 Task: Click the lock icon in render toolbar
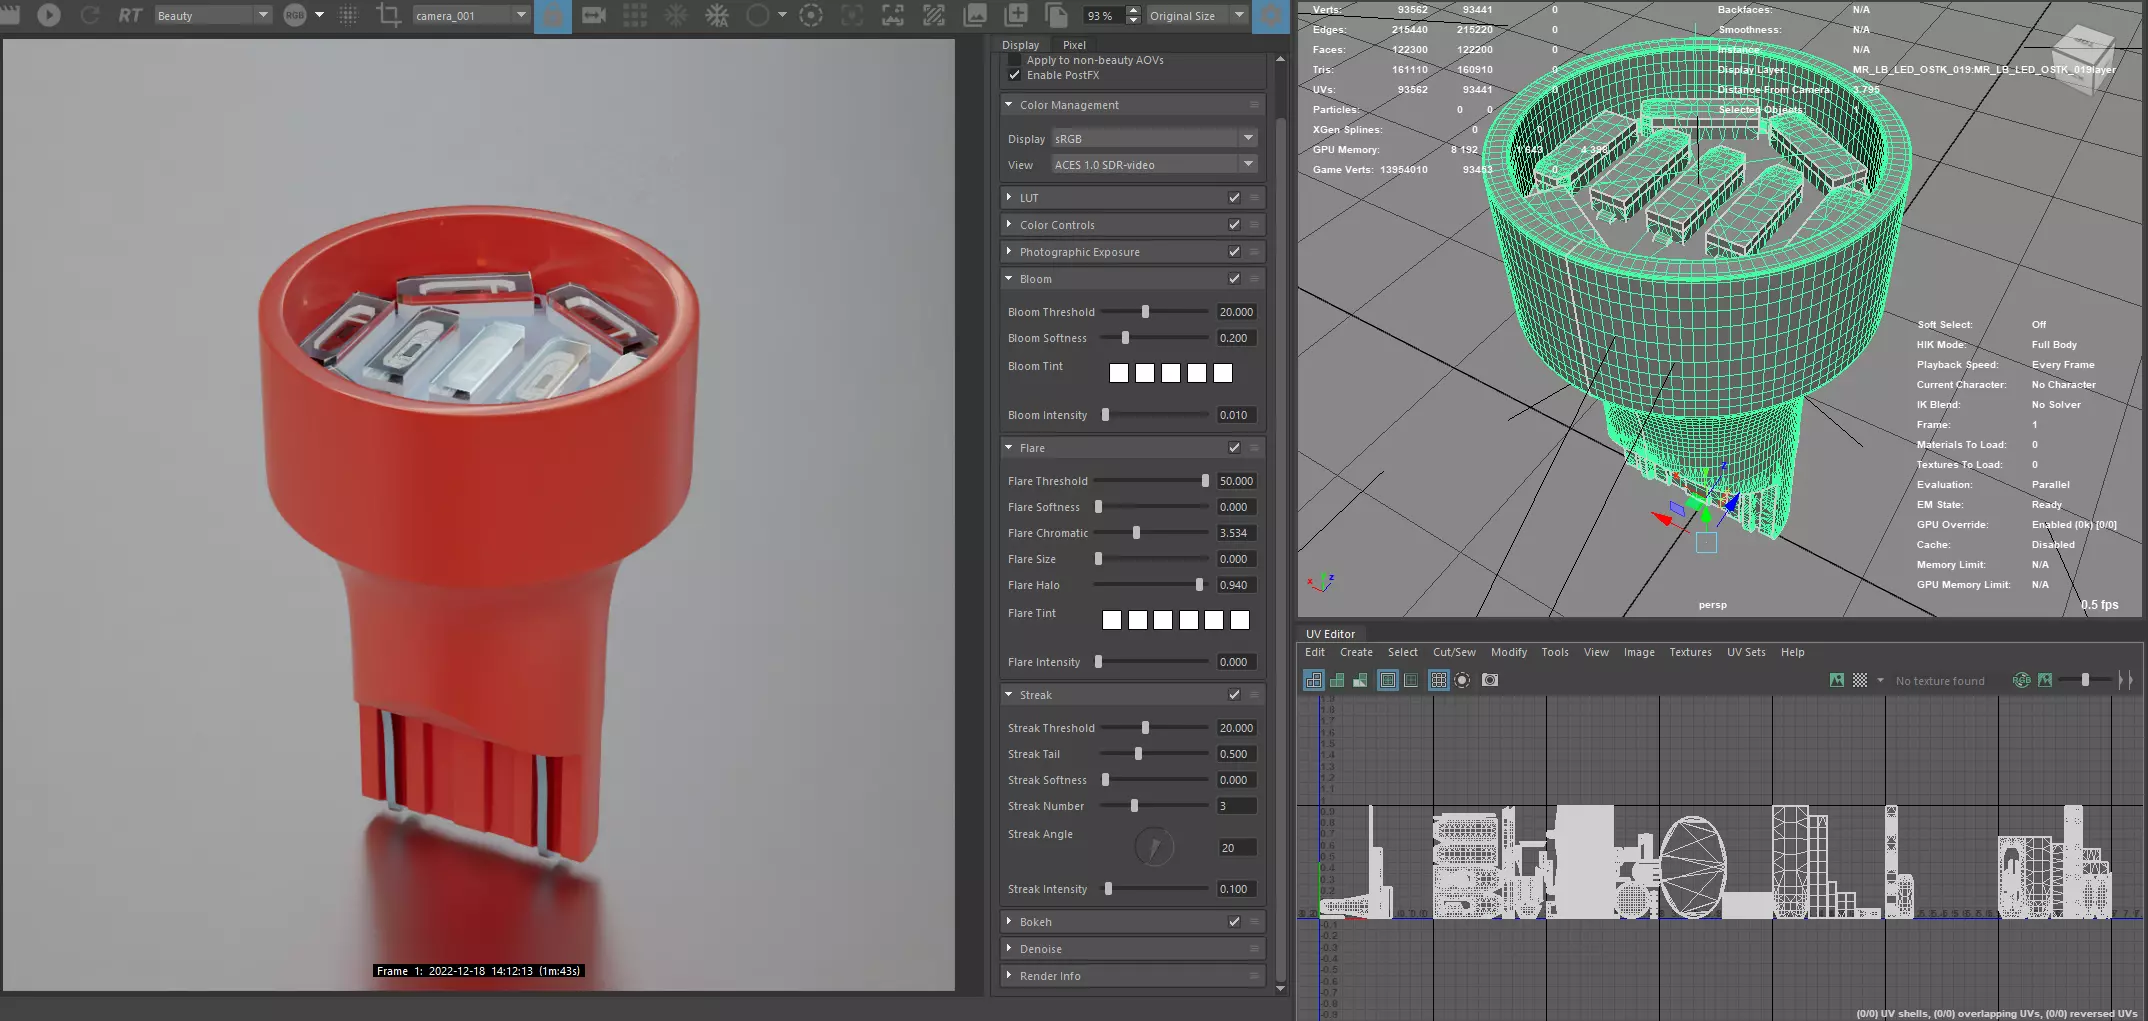(553, 15)
